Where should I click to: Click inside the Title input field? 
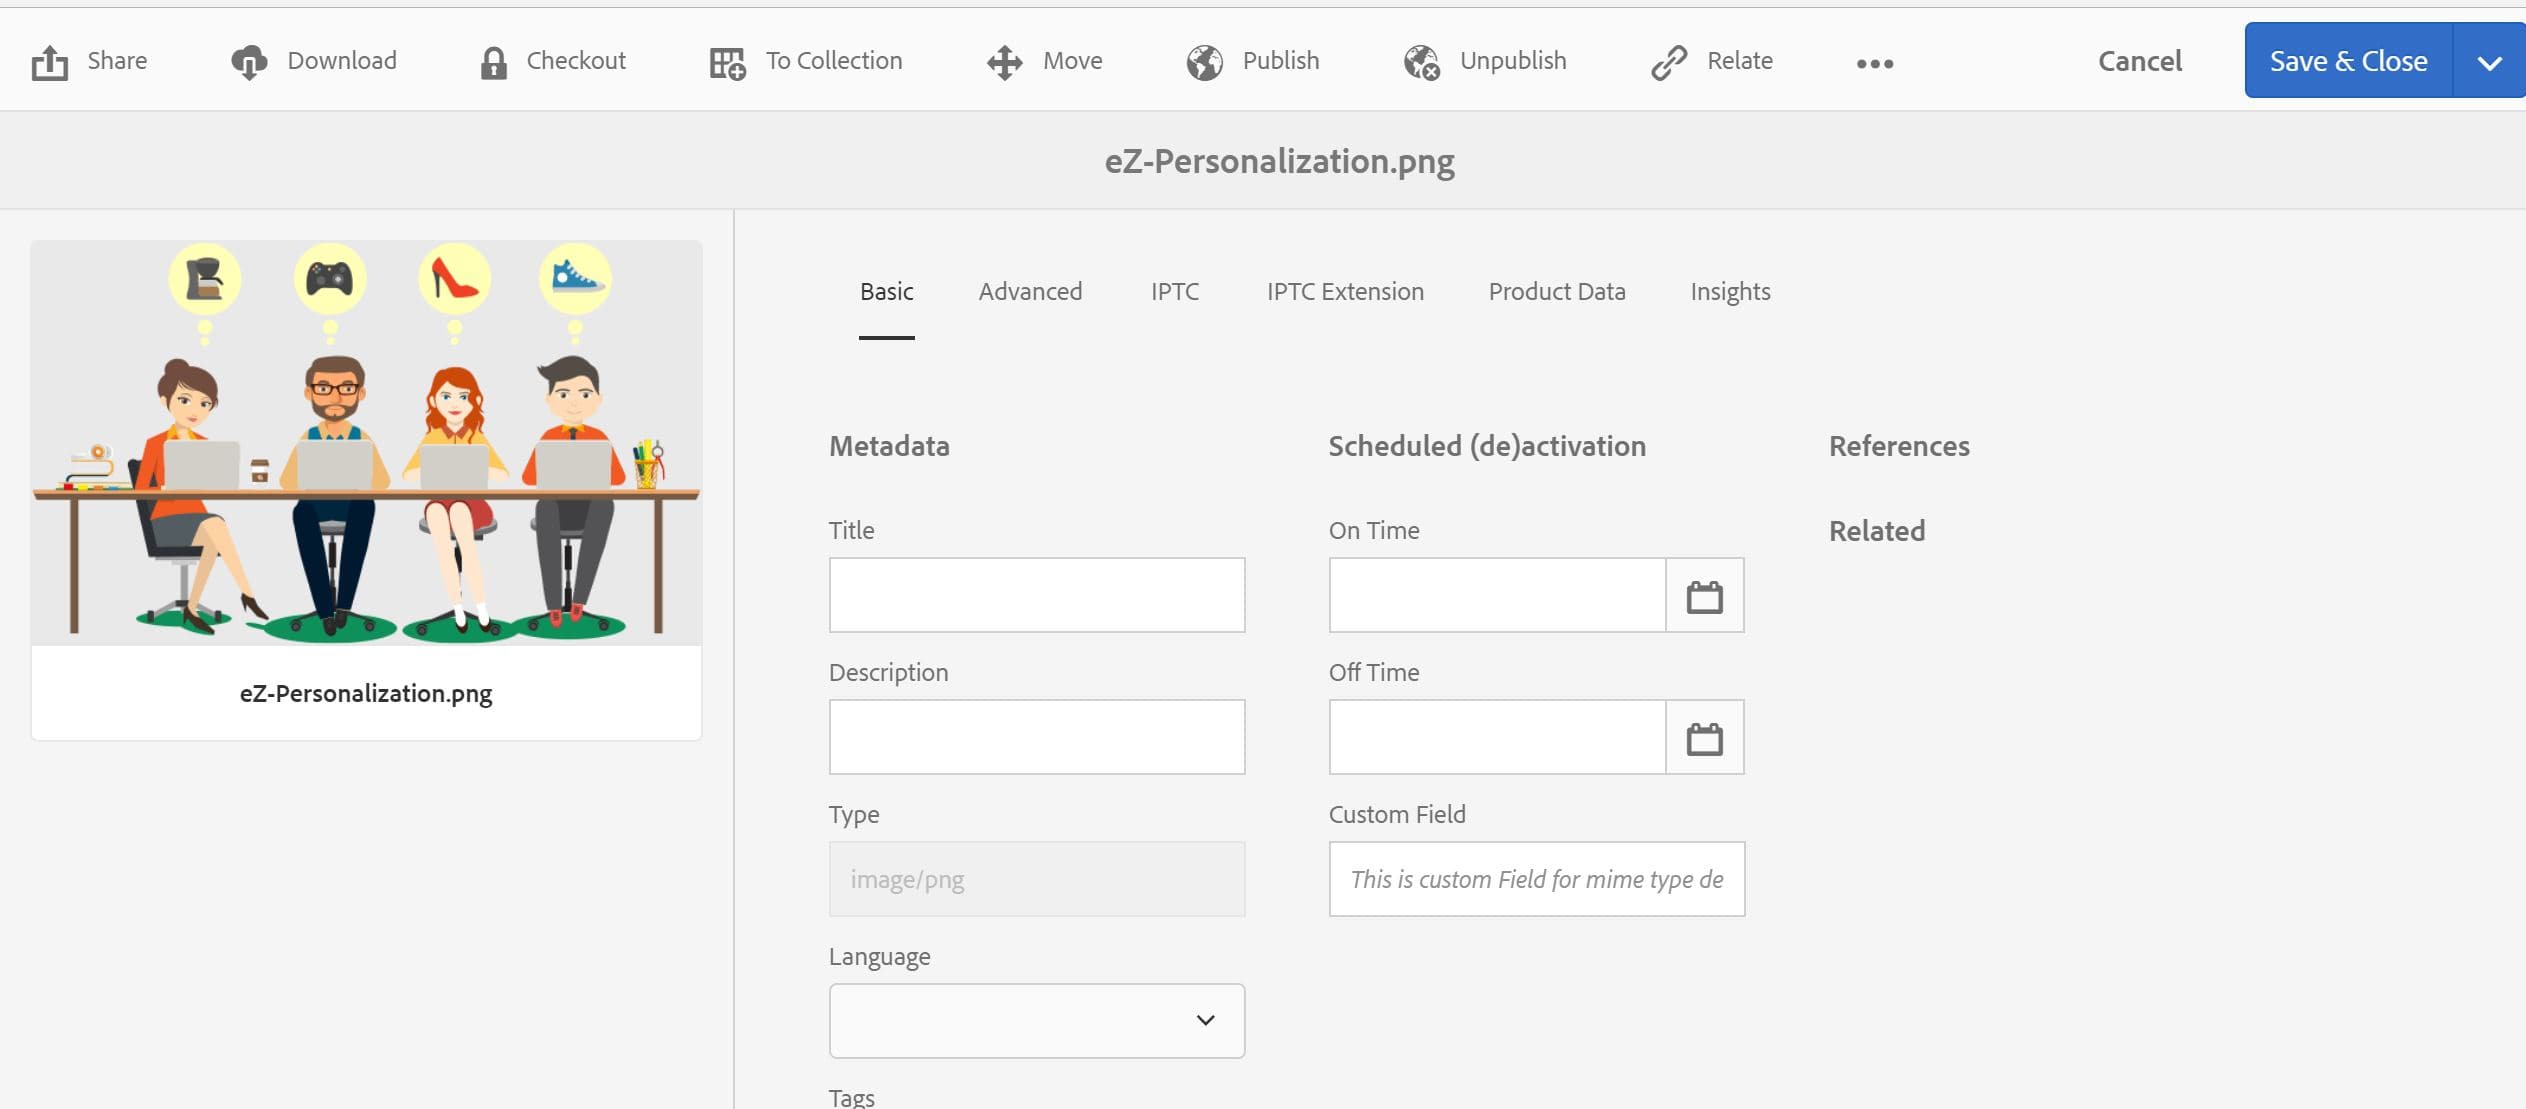pos(1035,594)
